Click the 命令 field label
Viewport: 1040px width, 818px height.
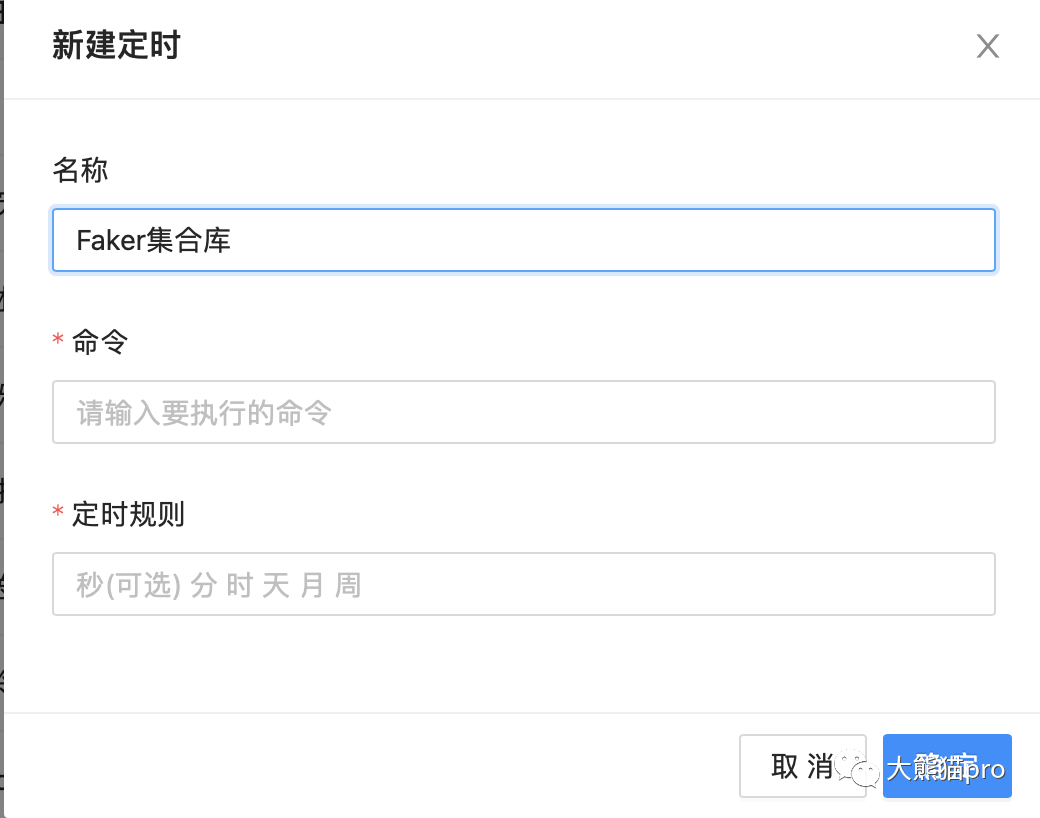(100, 343)
